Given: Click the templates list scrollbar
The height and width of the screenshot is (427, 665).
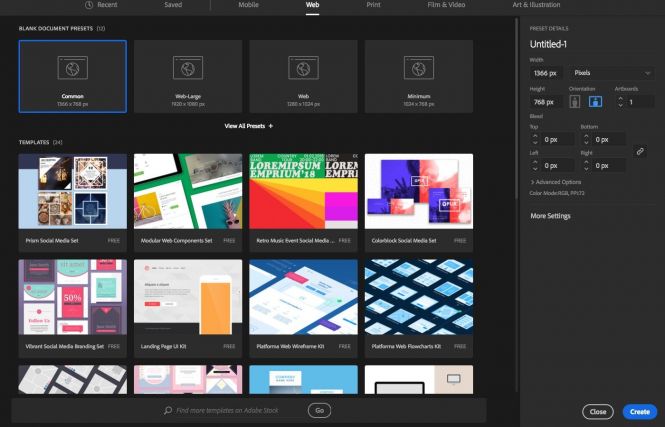Looking at the screenshot, I should click(x=516, y=108).
